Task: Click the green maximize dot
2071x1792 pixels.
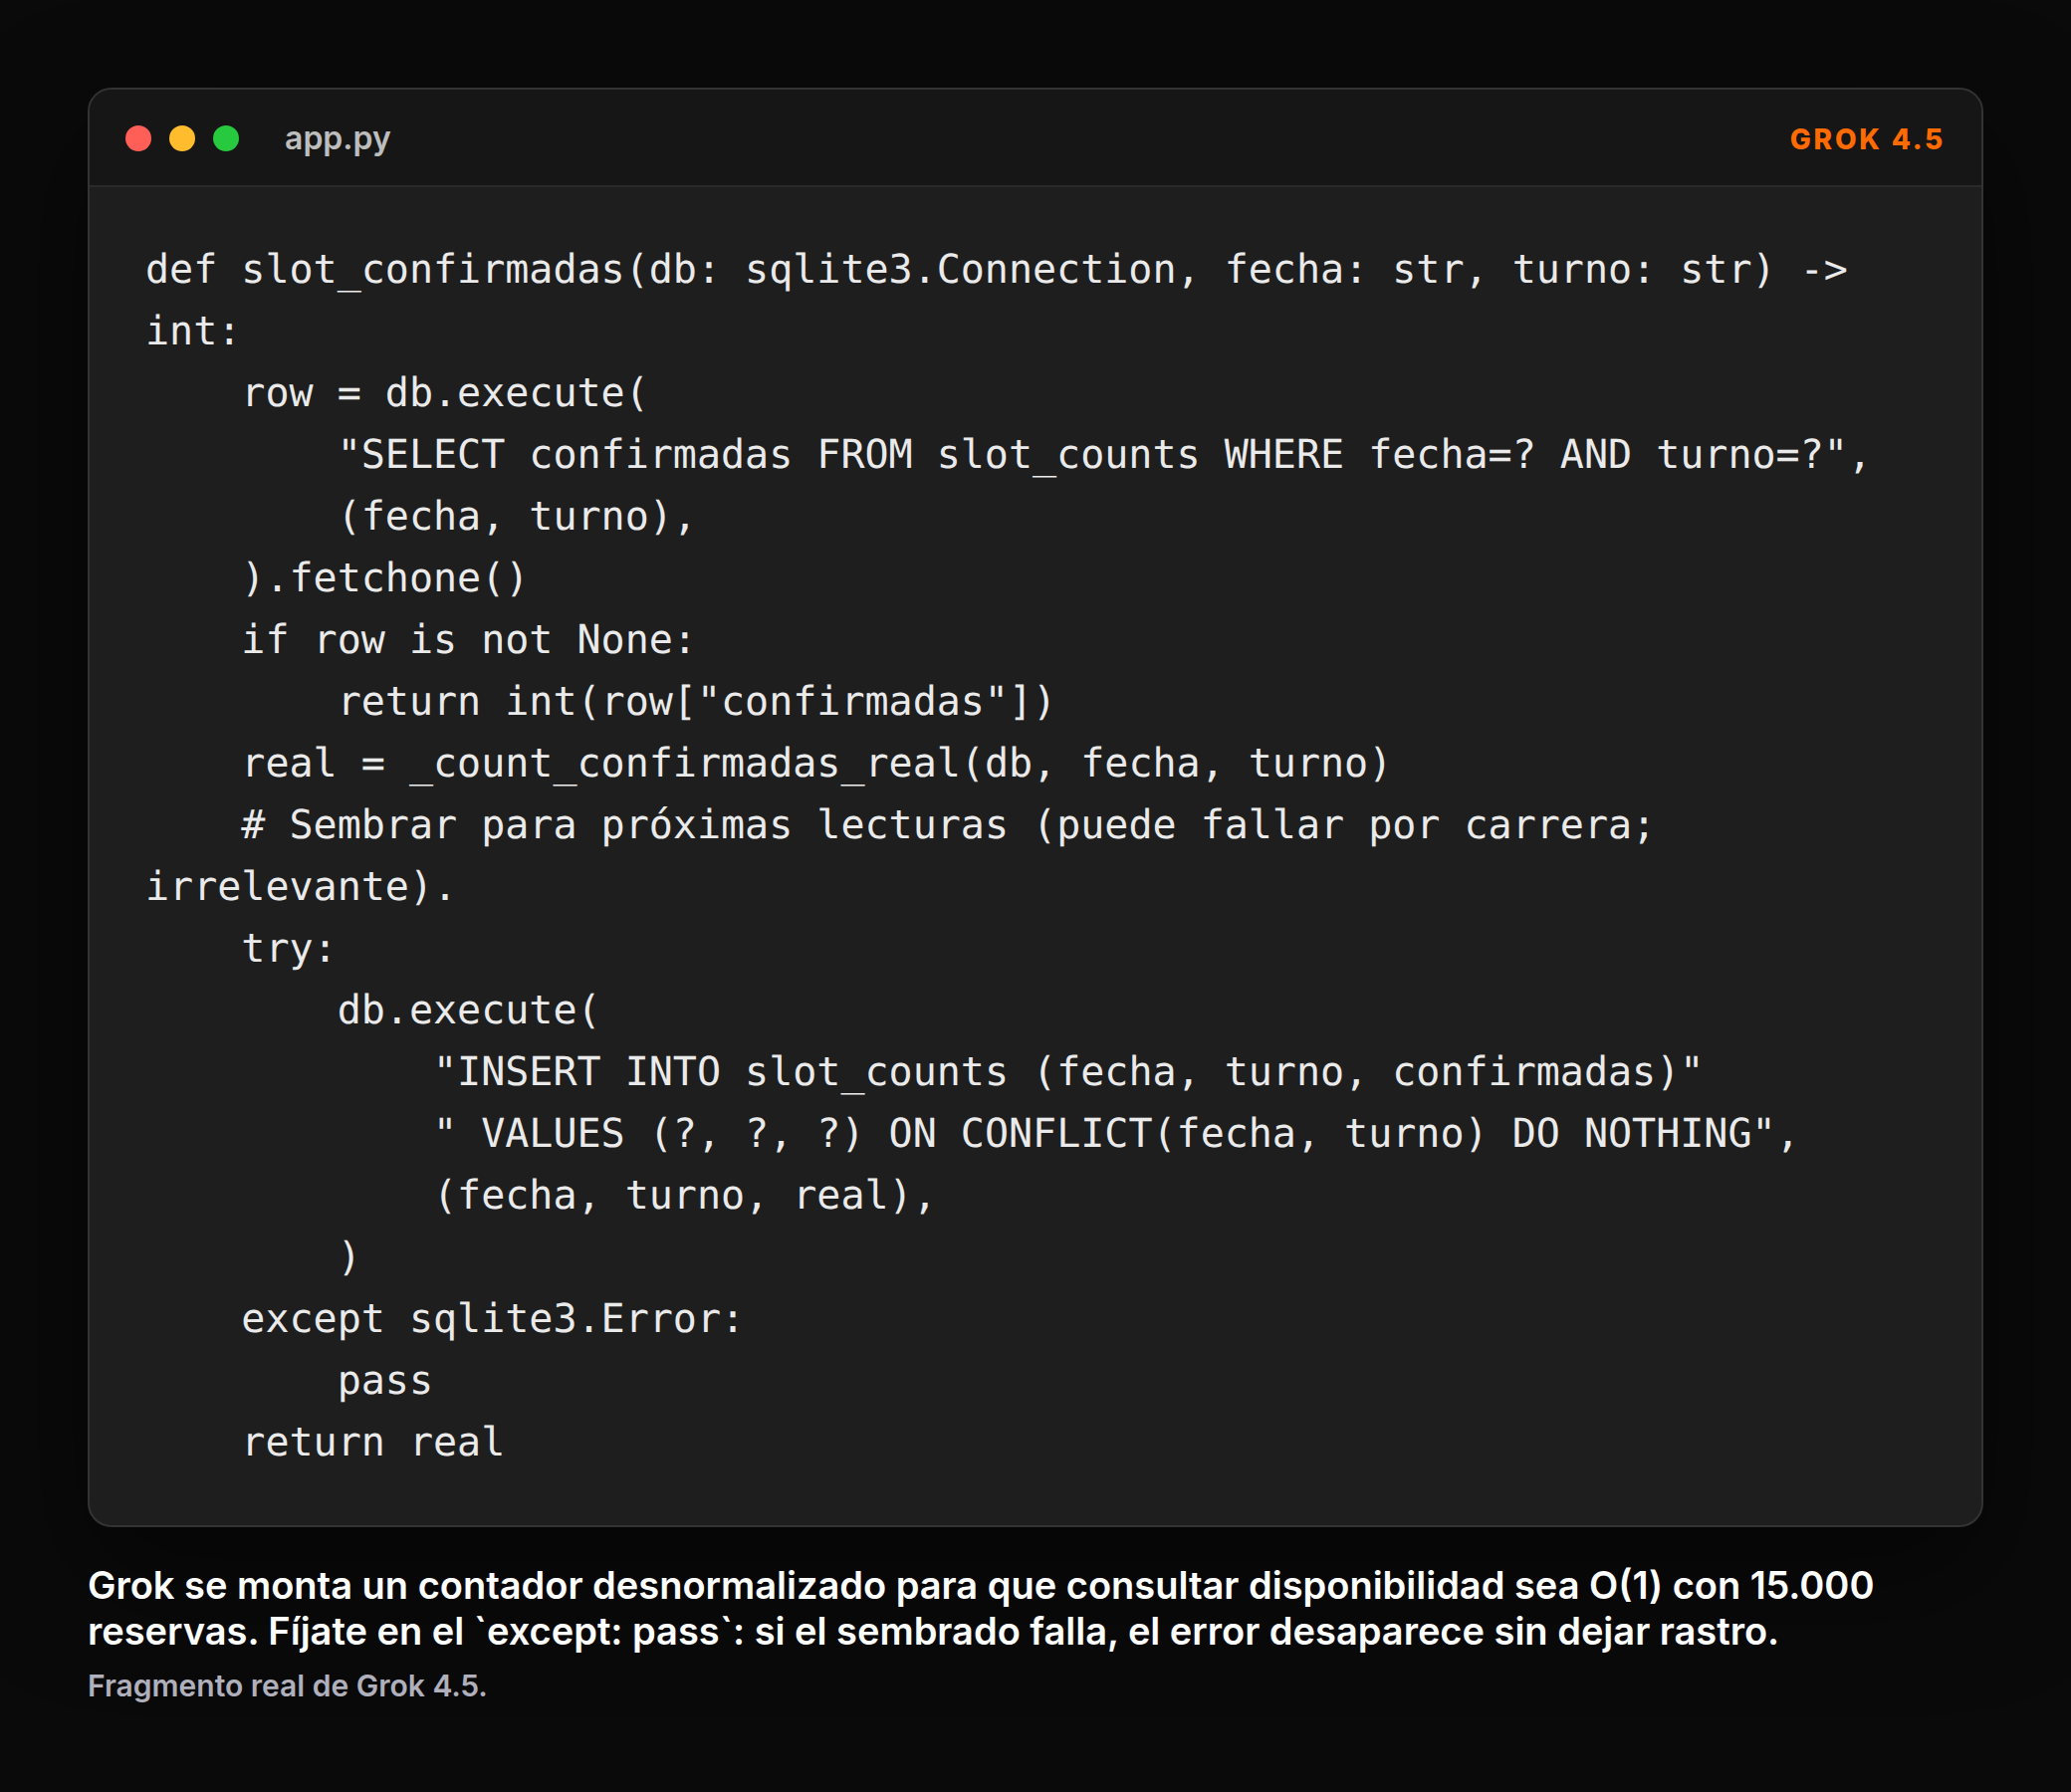Action: click(226, 138)
